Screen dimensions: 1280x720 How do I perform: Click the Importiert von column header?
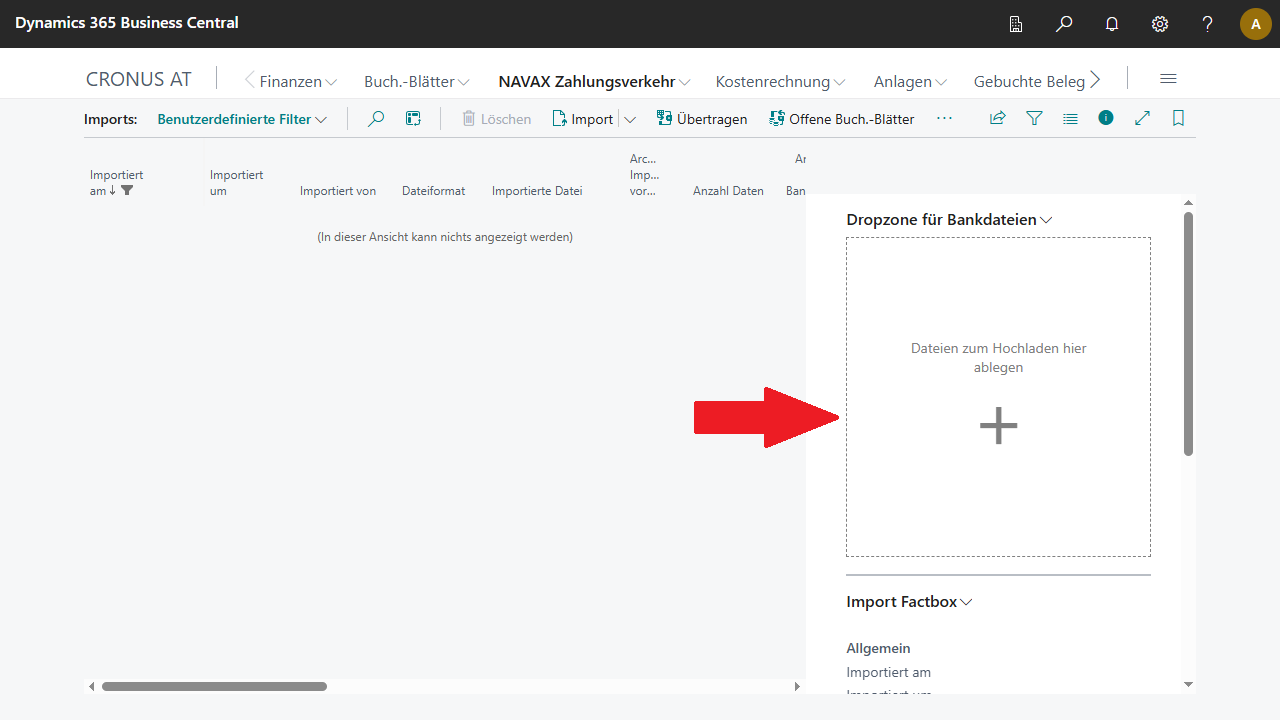point(338,191)
